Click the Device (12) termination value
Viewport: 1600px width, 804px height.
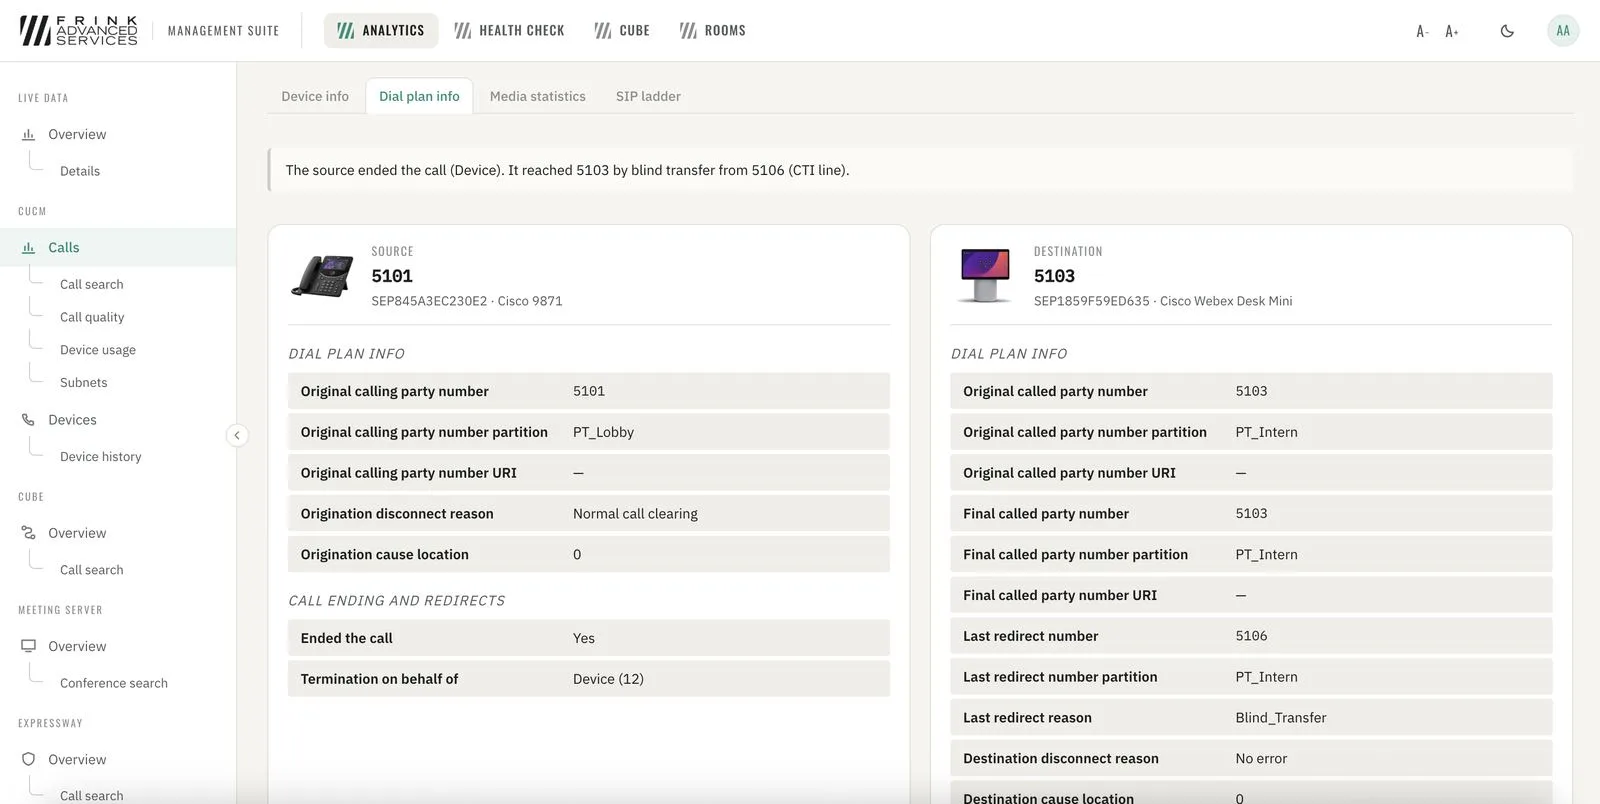[x=608, y=679]
